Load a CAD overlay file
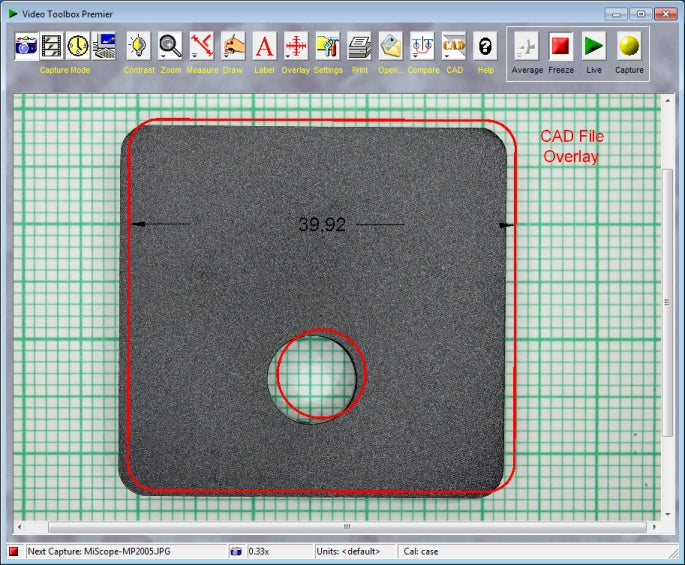 coord(454,46)
